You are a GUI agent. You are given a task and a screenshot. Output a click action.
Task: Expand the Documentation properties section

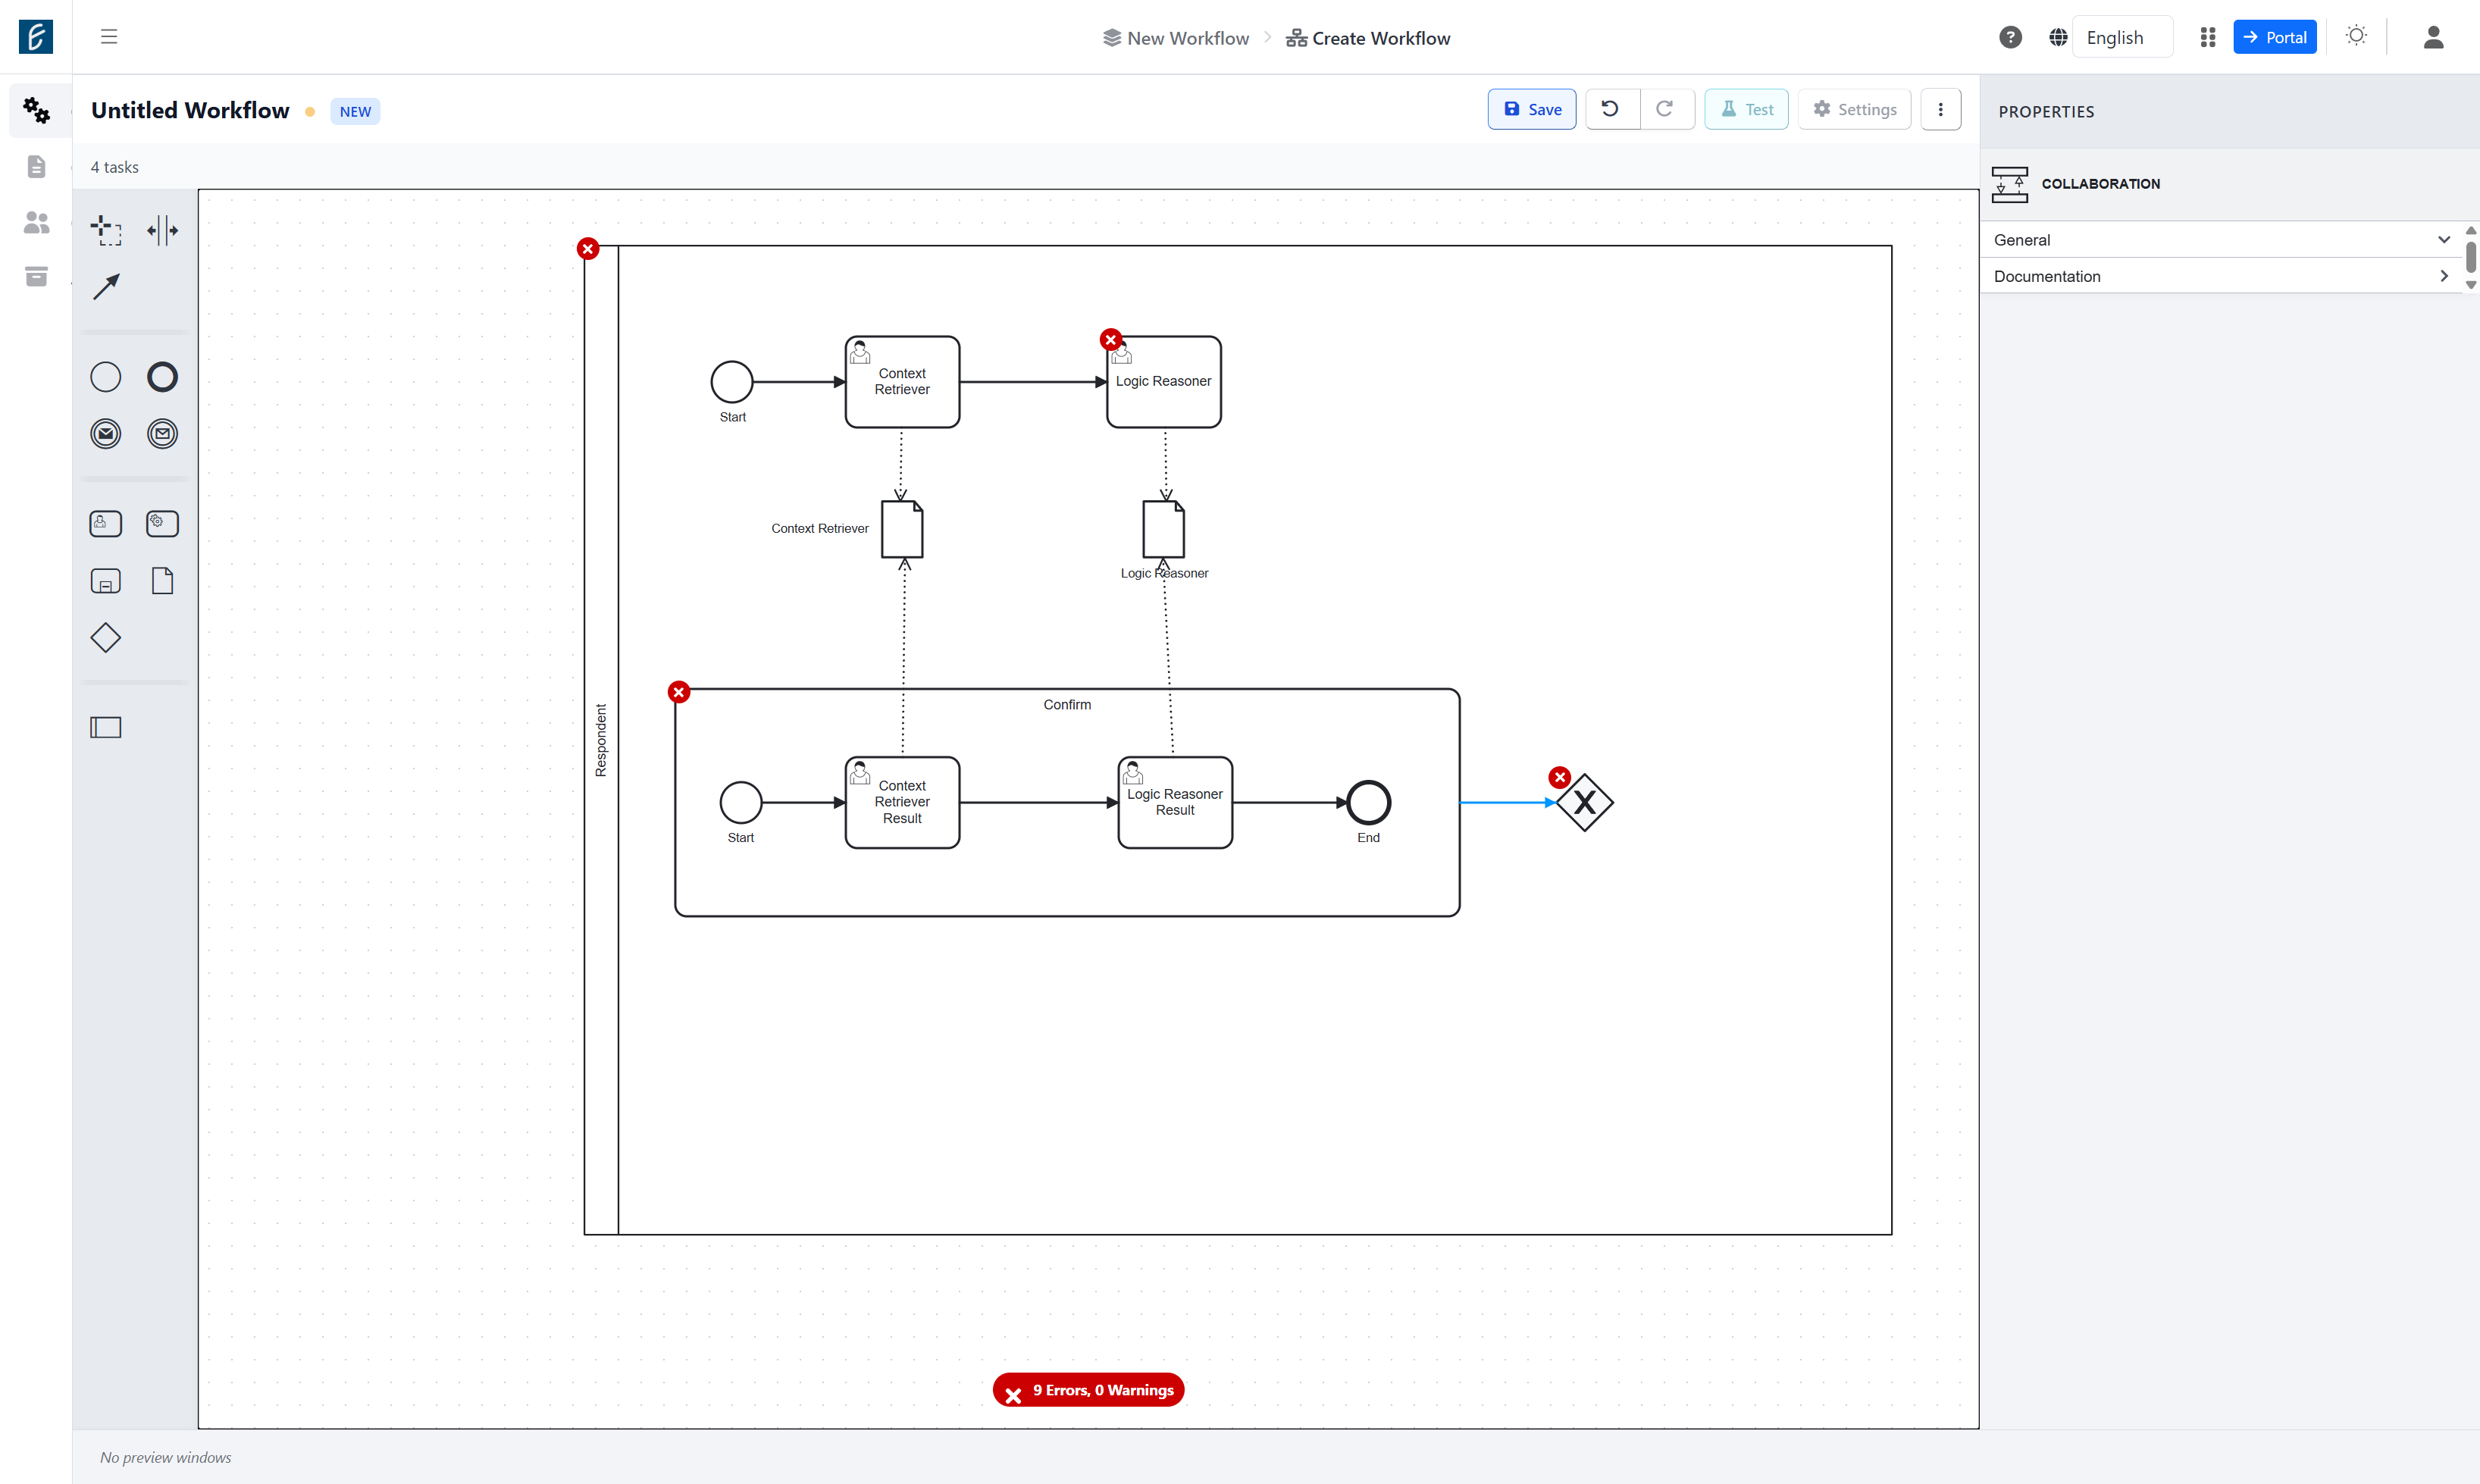pos(2222,276)
